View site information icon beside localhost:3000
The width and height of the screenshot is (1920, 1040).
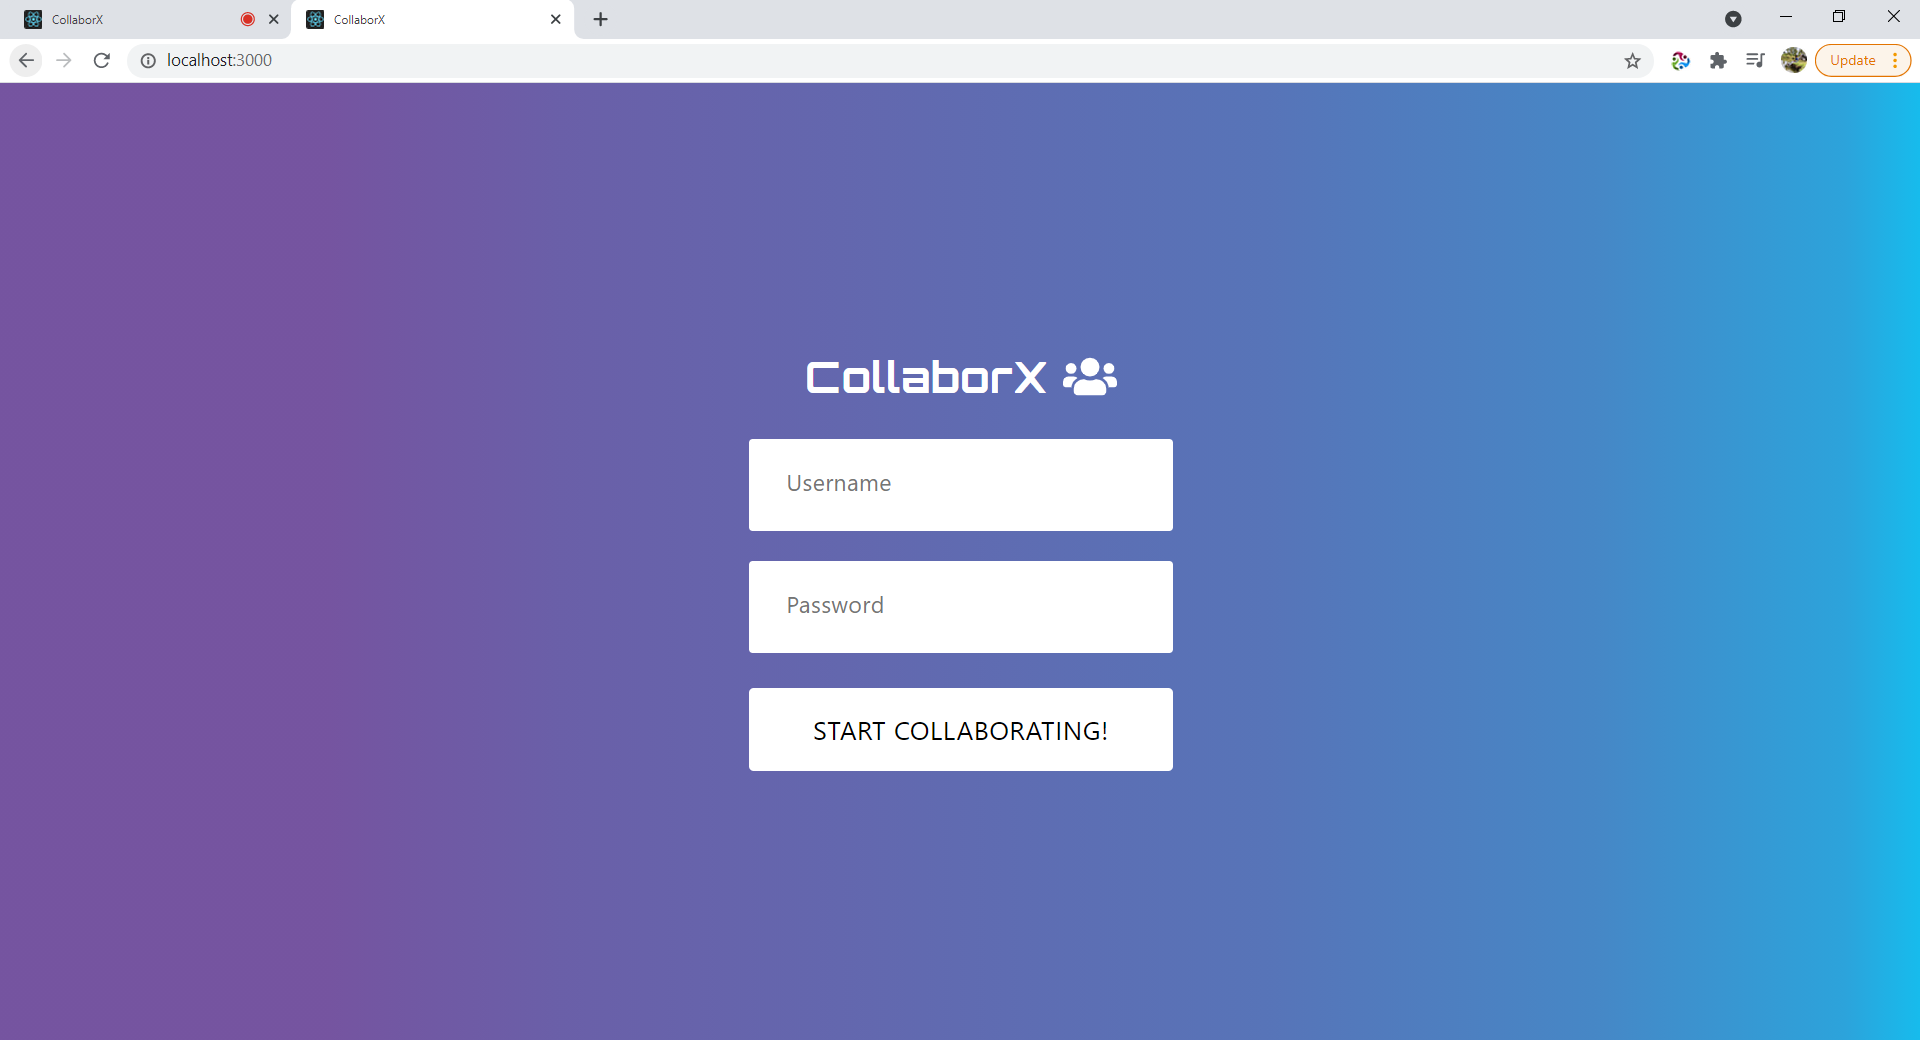point(148,61)
